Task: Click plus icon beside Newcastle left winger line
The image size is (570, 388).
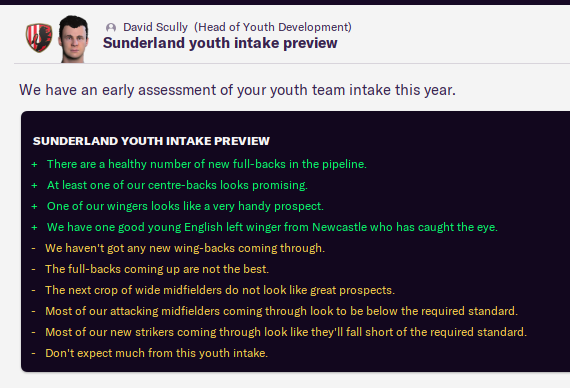Action: point(35,228)
